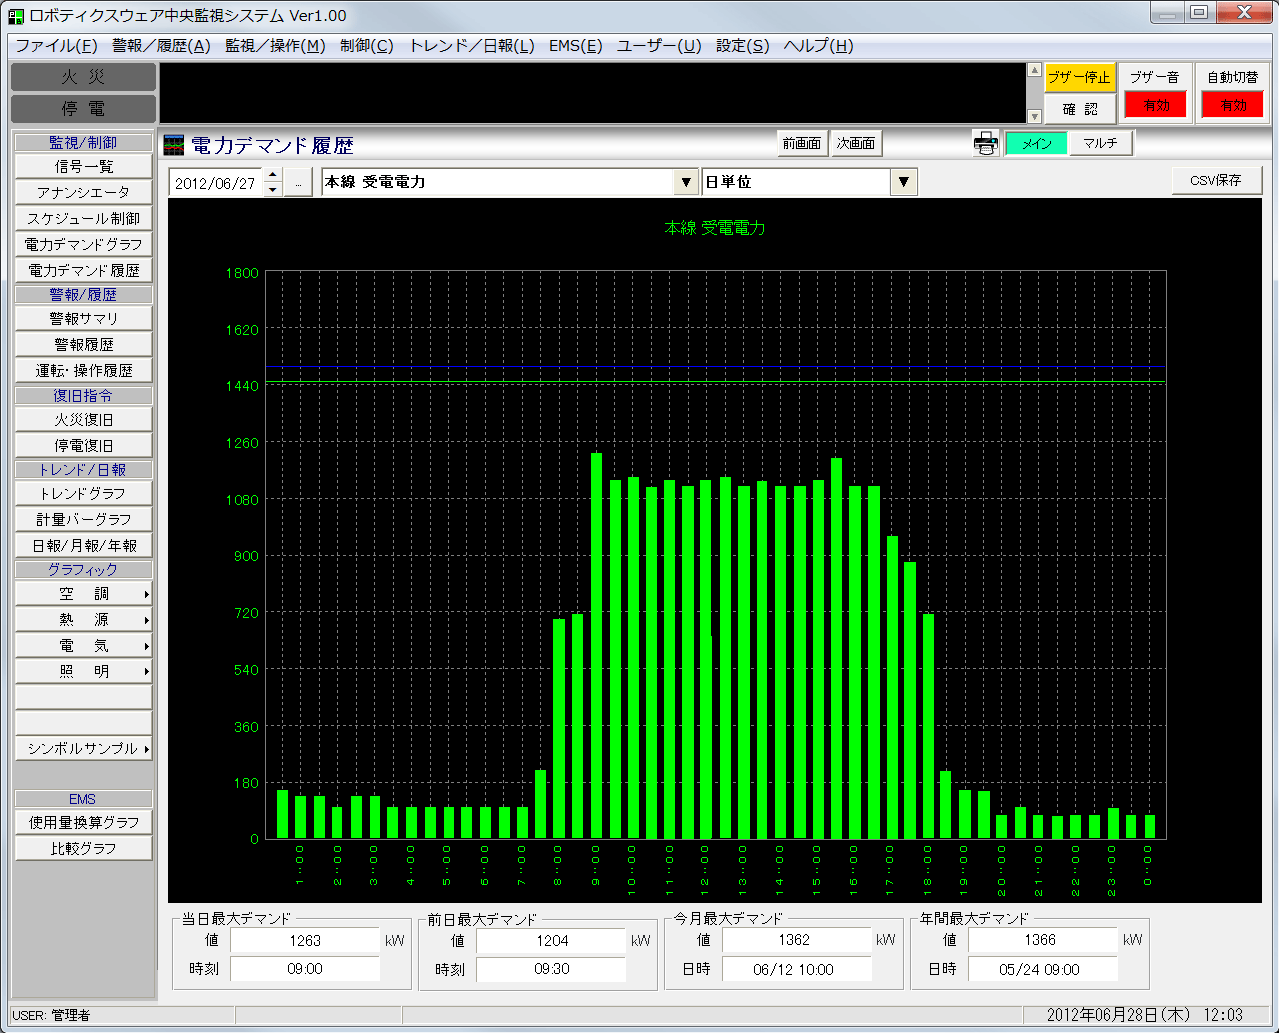Screen dimensions: 1279x1033
Task: Open the 日単位 period dropdown
Action: click(x=903, y=182)
